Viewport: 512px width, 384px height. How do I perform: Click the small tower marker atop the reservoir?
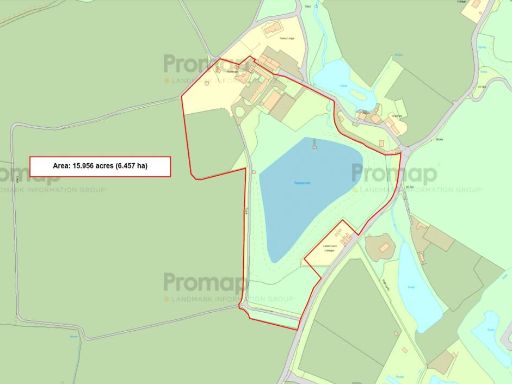coord(314,145)
